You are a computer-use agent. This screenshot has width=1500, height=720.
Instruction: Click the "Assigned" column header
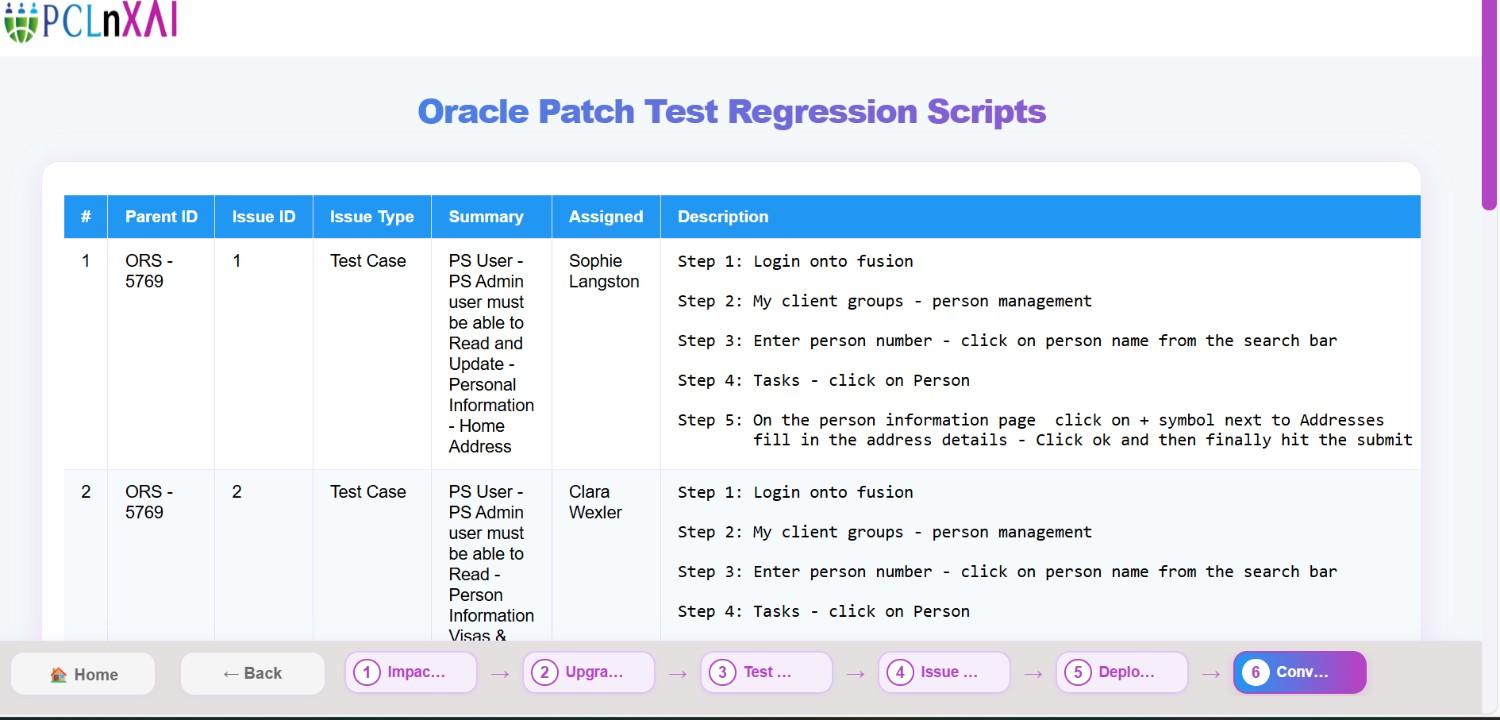click(606, 217)
